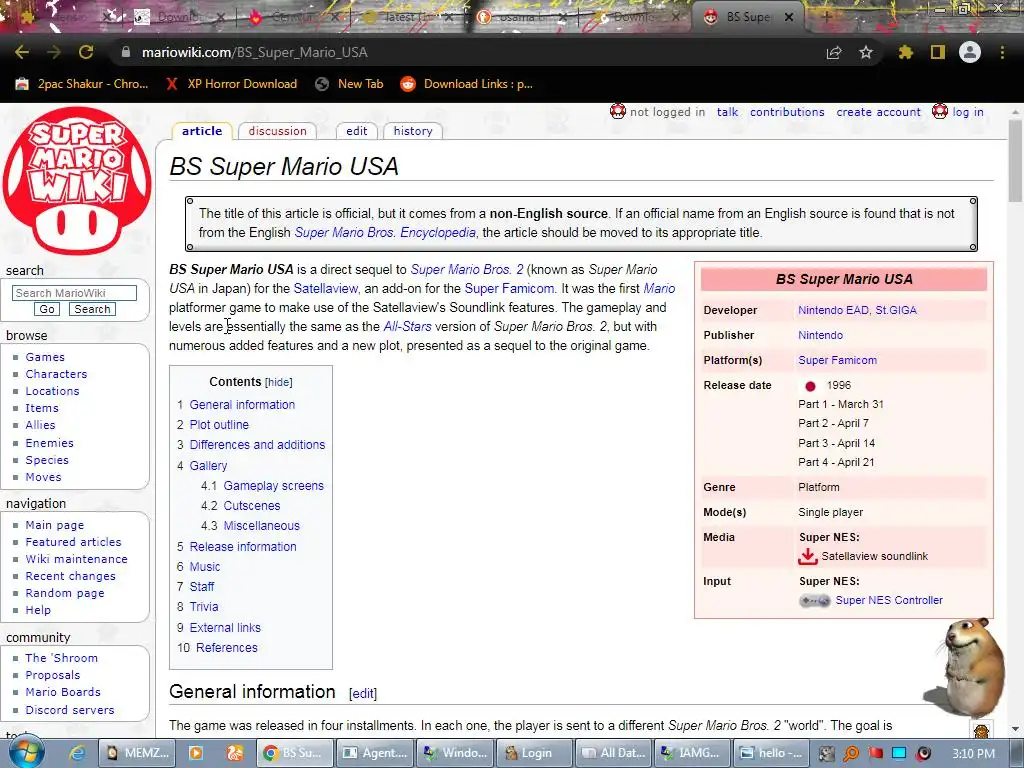Click the Search button in sidebar

[92, 310]
